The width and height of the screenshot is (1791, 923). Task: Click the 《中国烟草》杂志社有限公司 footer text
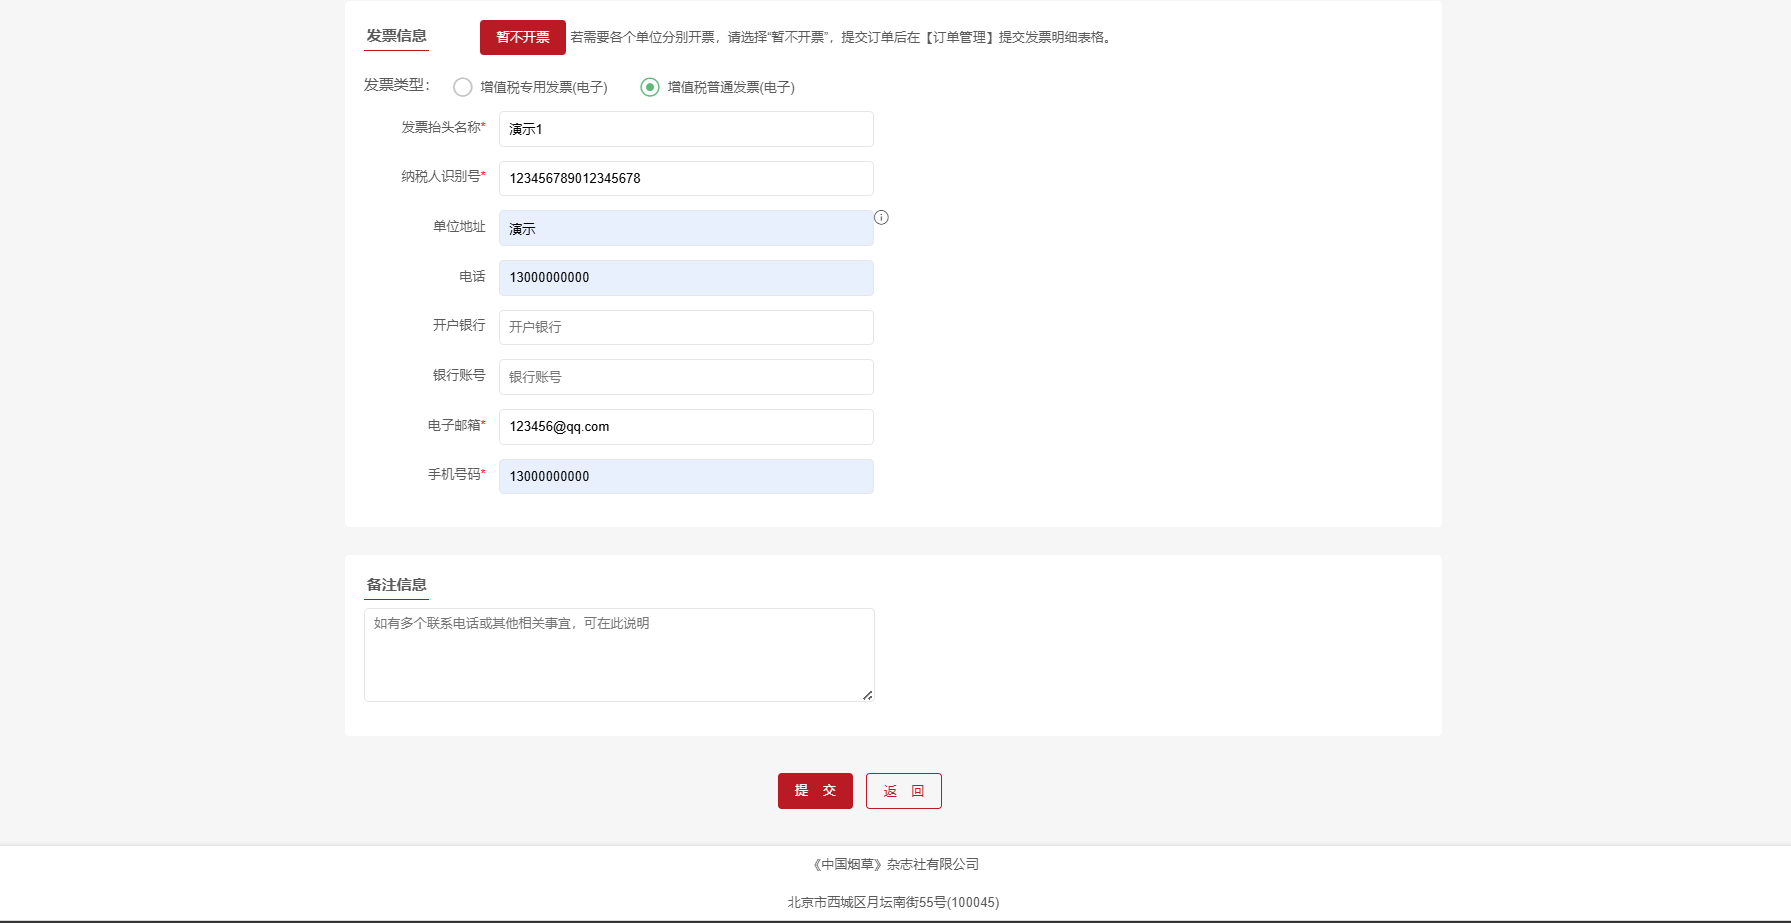pyautogui.click(x=895, y=865)
